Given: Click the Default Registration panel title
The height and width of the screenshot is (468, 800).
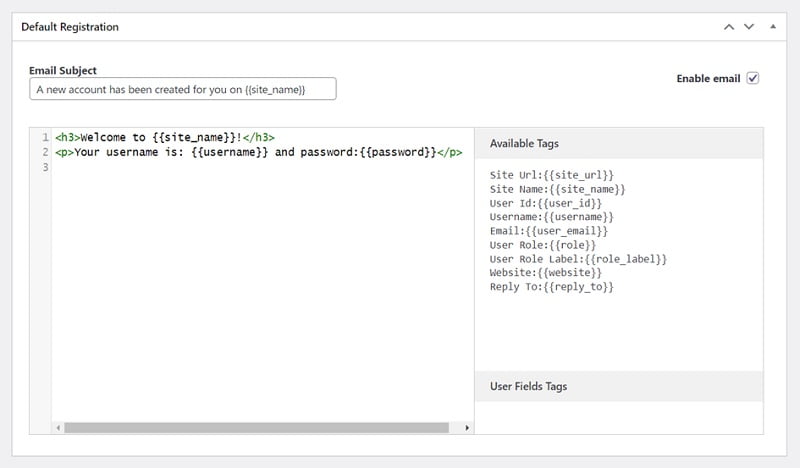Looking at the screenshot, I should pyautogui.click(x=70, y=27).
